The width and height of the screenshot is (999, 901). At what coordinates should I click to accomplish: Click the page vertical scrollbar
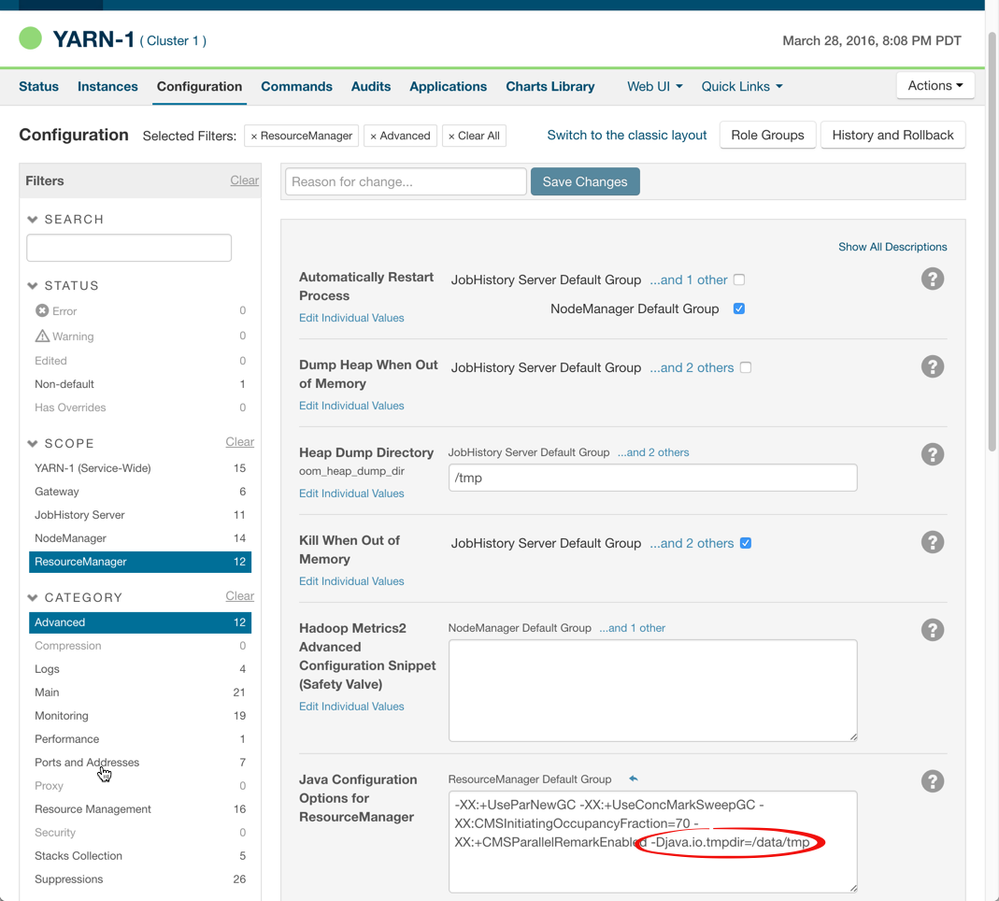click(992, 241)
